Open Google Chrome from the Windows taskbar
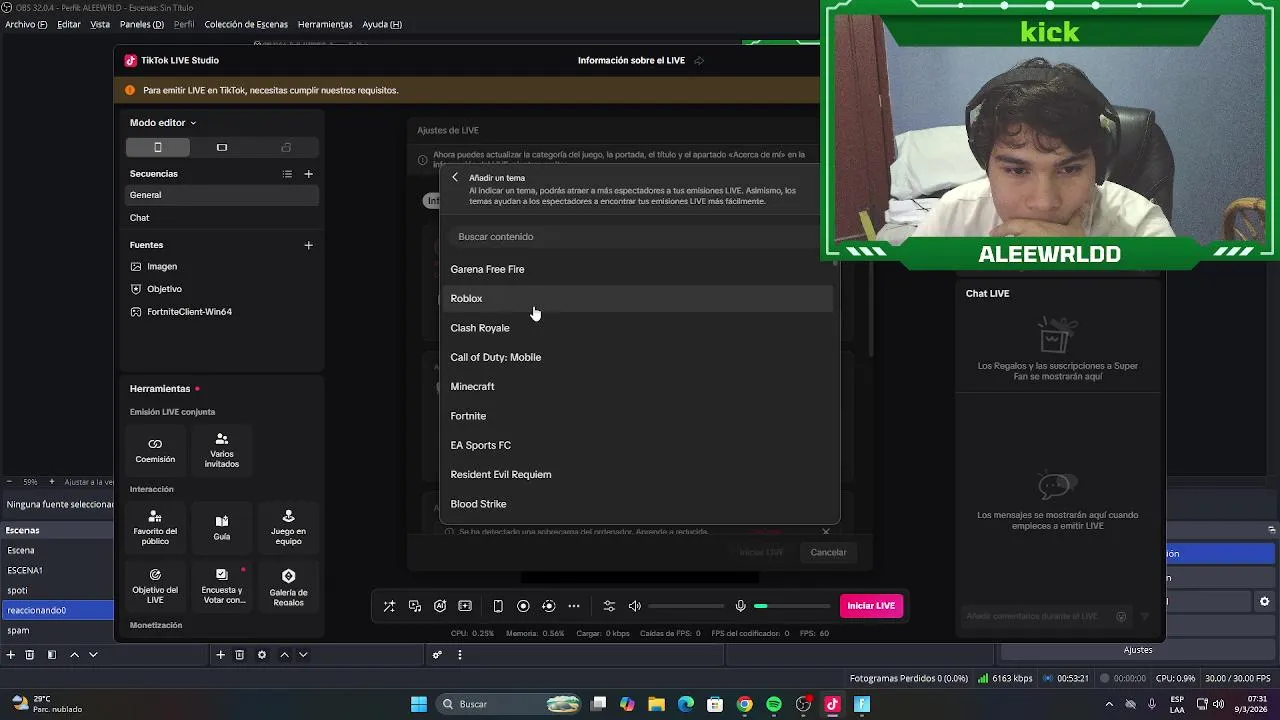The image size is (1280, 720). (x=744, y=704)
